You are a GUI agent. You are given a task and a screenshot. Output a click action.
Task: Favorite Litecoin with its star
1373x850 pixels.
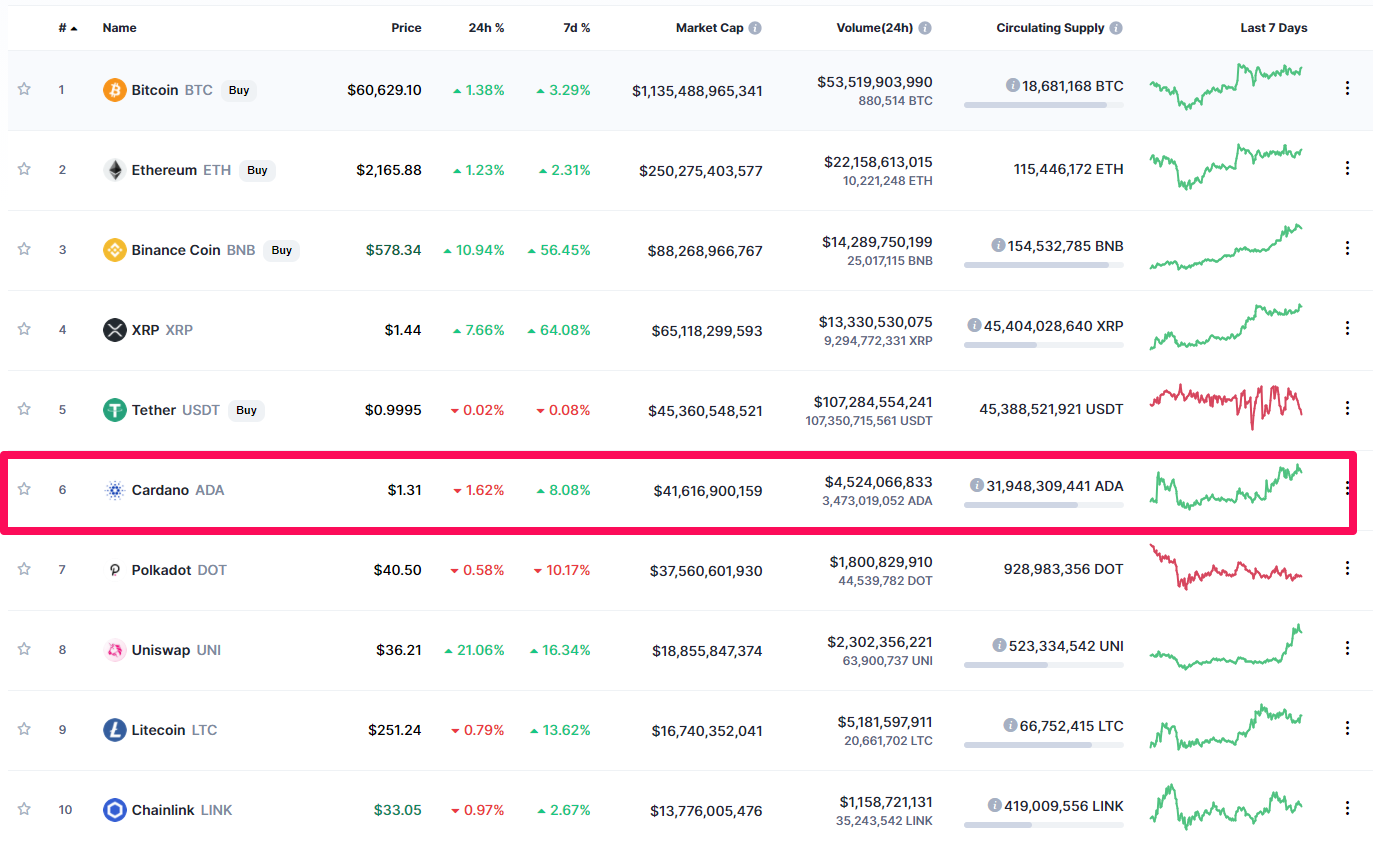(x=24, y=729)
